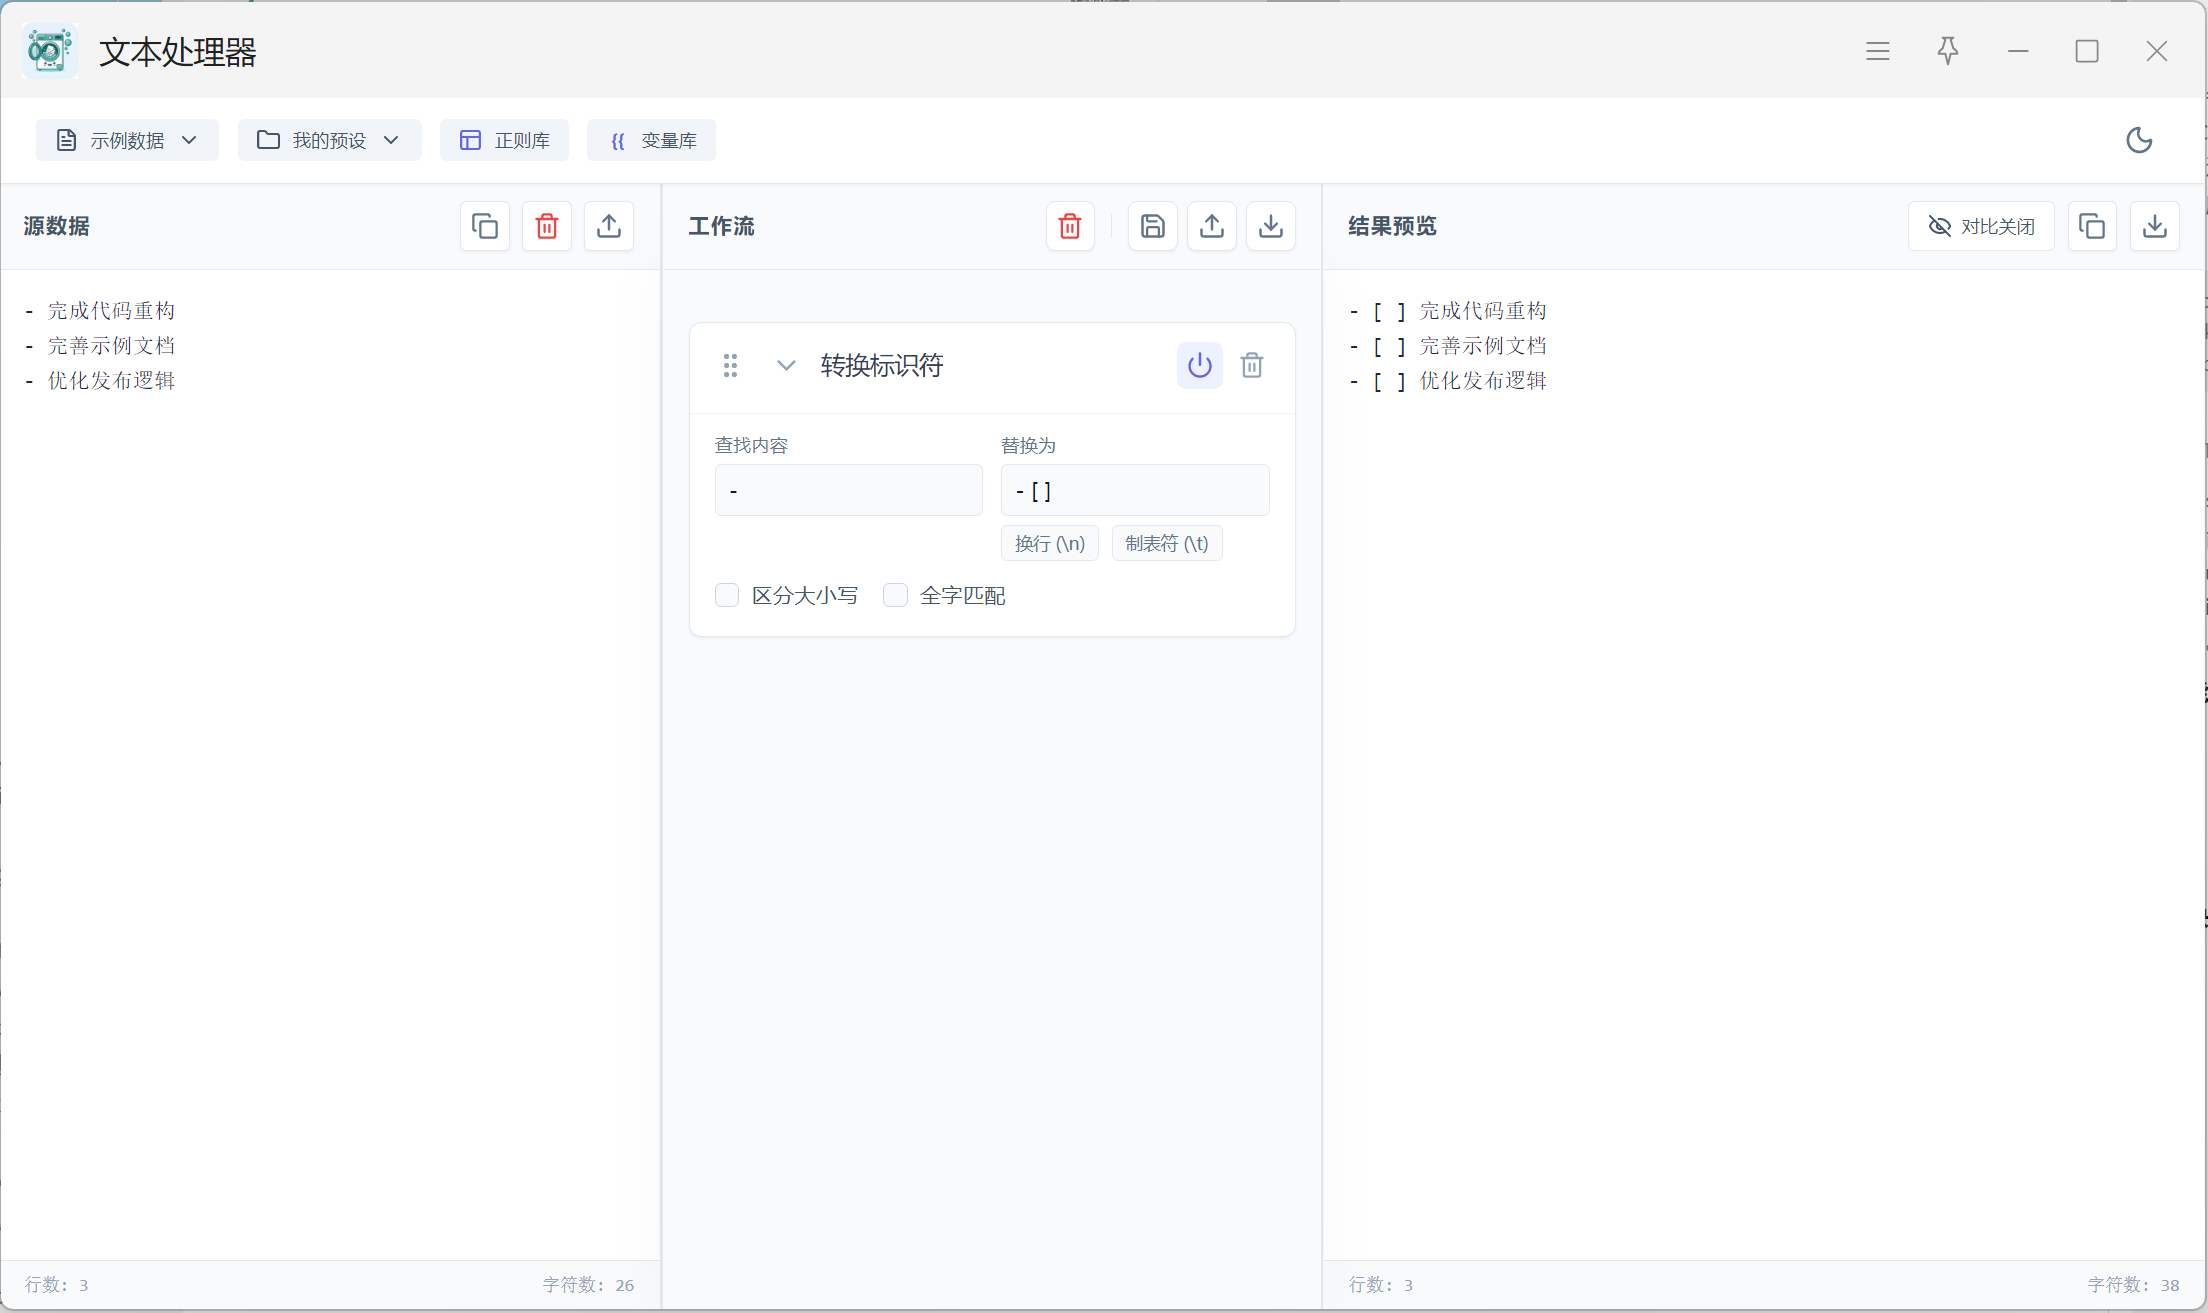The height and width of the screenshot is (1313, 2208).
Task: Copy the result preview text
Action: click(2092, 227)
